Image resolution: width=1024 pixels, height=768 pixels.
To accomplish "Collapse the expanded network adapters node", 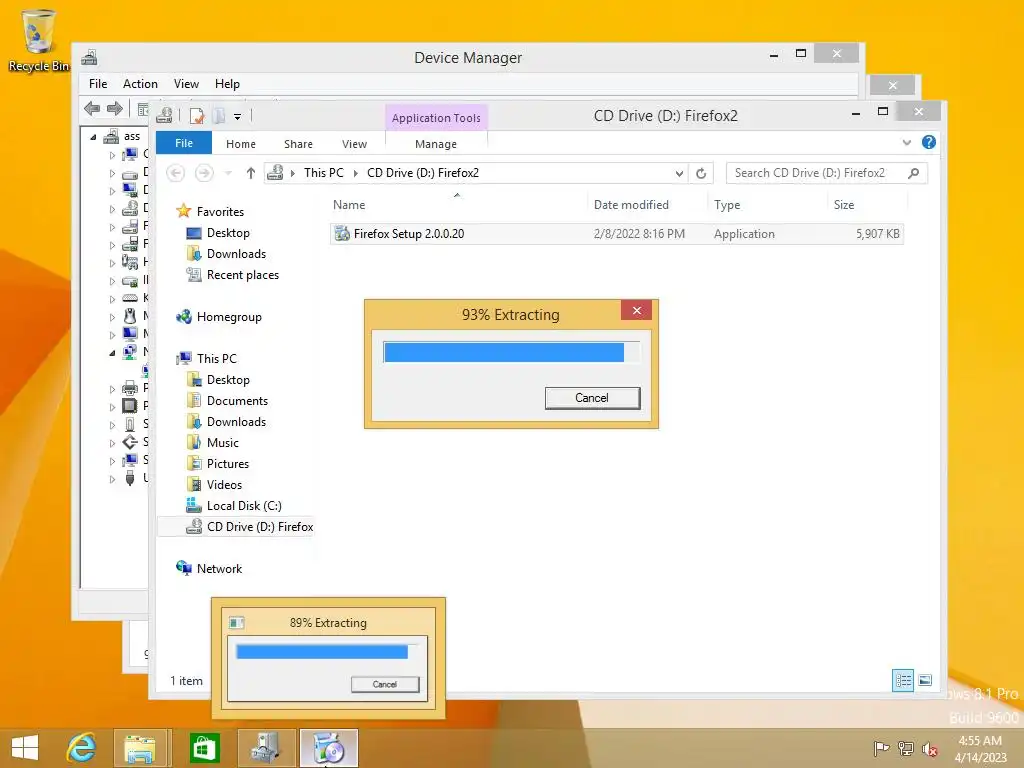I will pyautogui.click(x=112, y=353).
